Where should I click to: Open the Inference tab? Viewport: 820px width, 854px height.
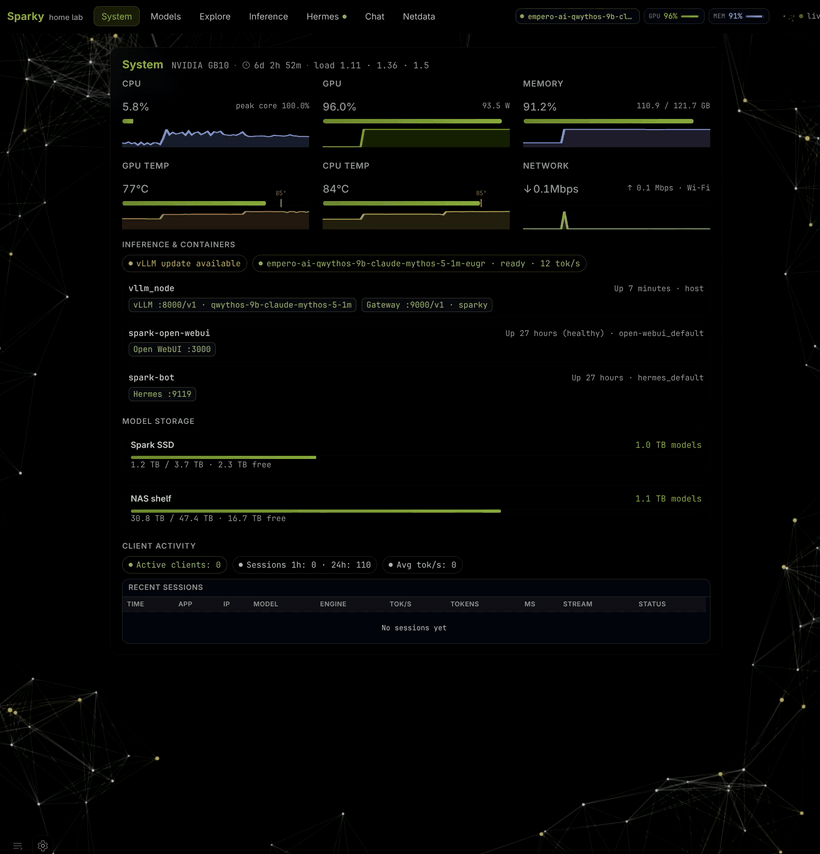click(x=268, y=16)
